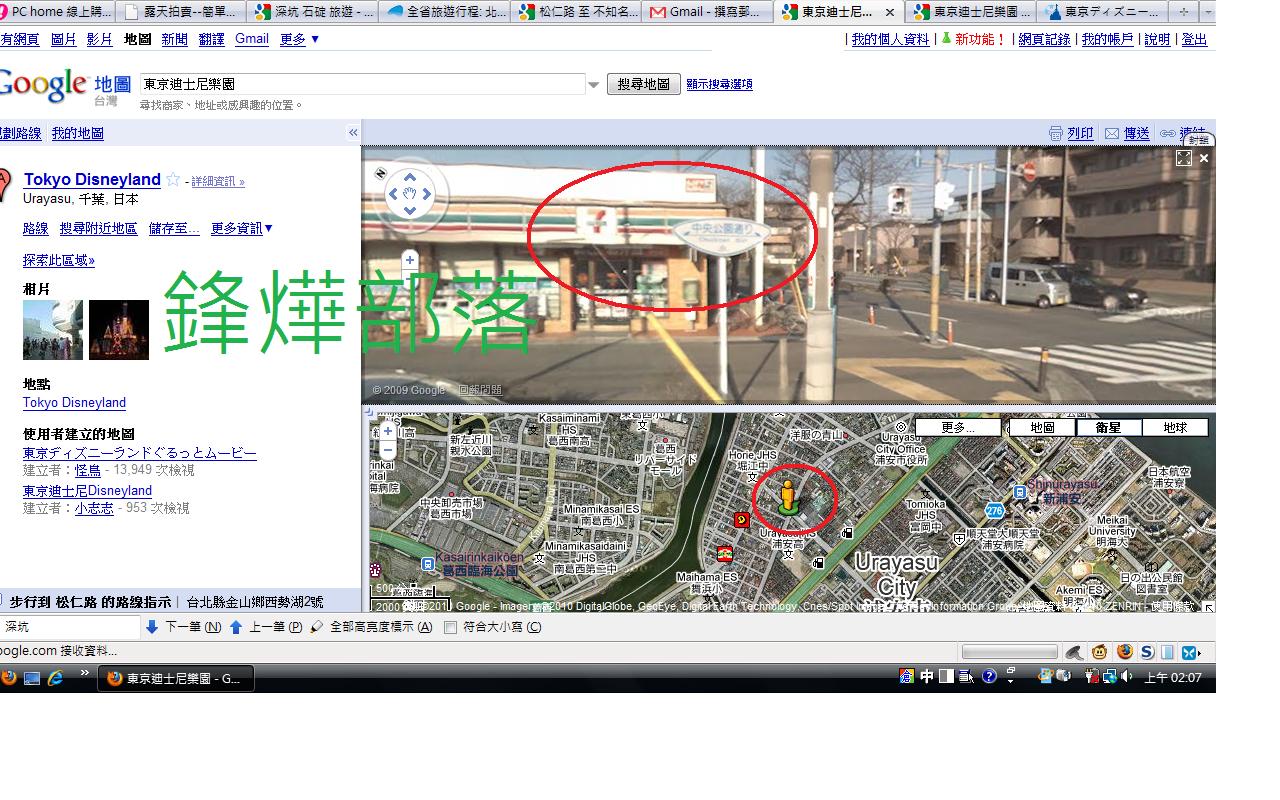Click the map zoom-in plus button
Screen dimensions: 1280x800
tap(388, 431)
